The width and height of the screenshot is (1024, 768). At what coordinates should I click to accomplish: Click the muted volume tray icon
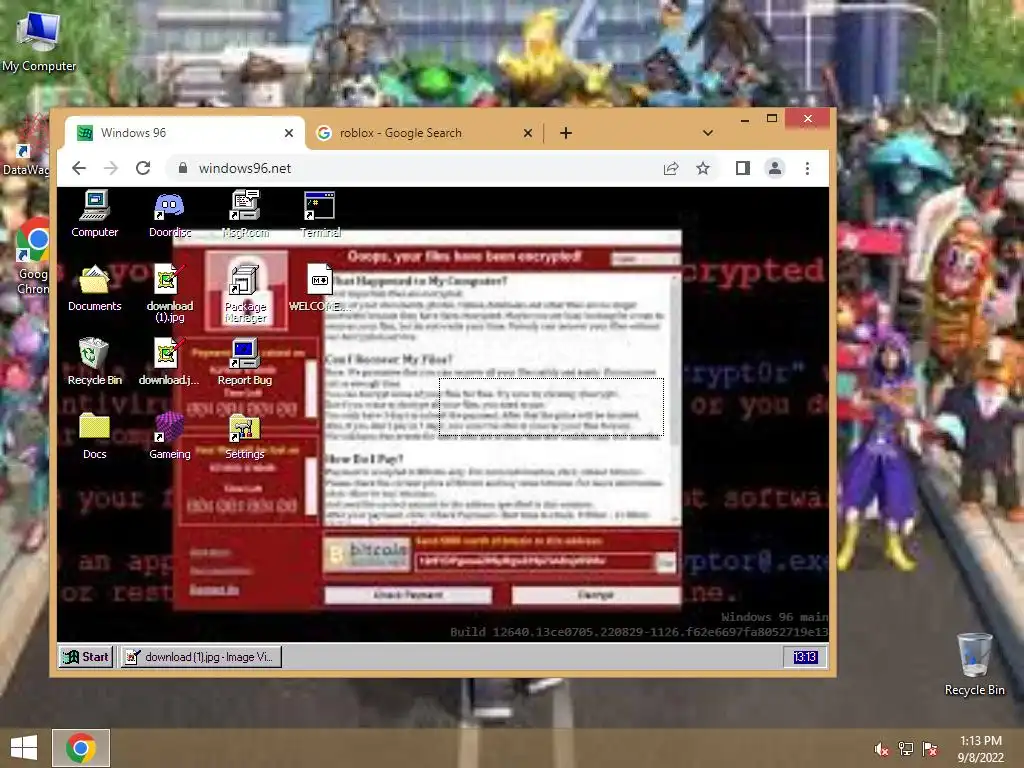tap(882, 749)
